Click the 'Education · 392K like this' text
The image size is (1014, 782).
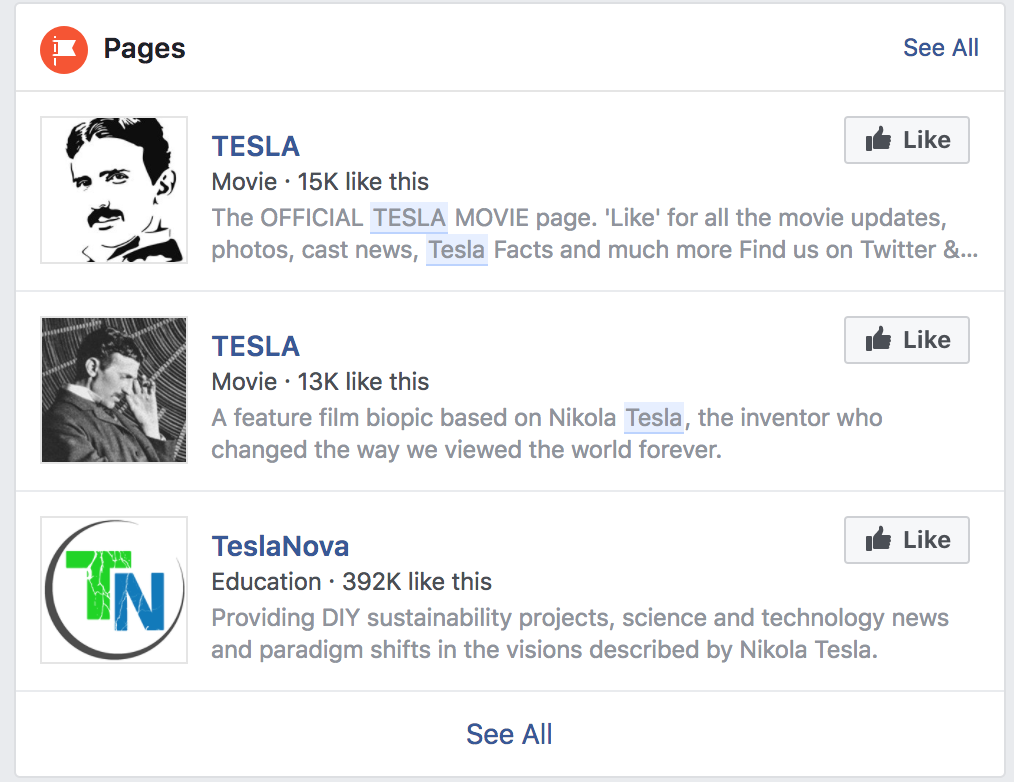pos(352,582)
